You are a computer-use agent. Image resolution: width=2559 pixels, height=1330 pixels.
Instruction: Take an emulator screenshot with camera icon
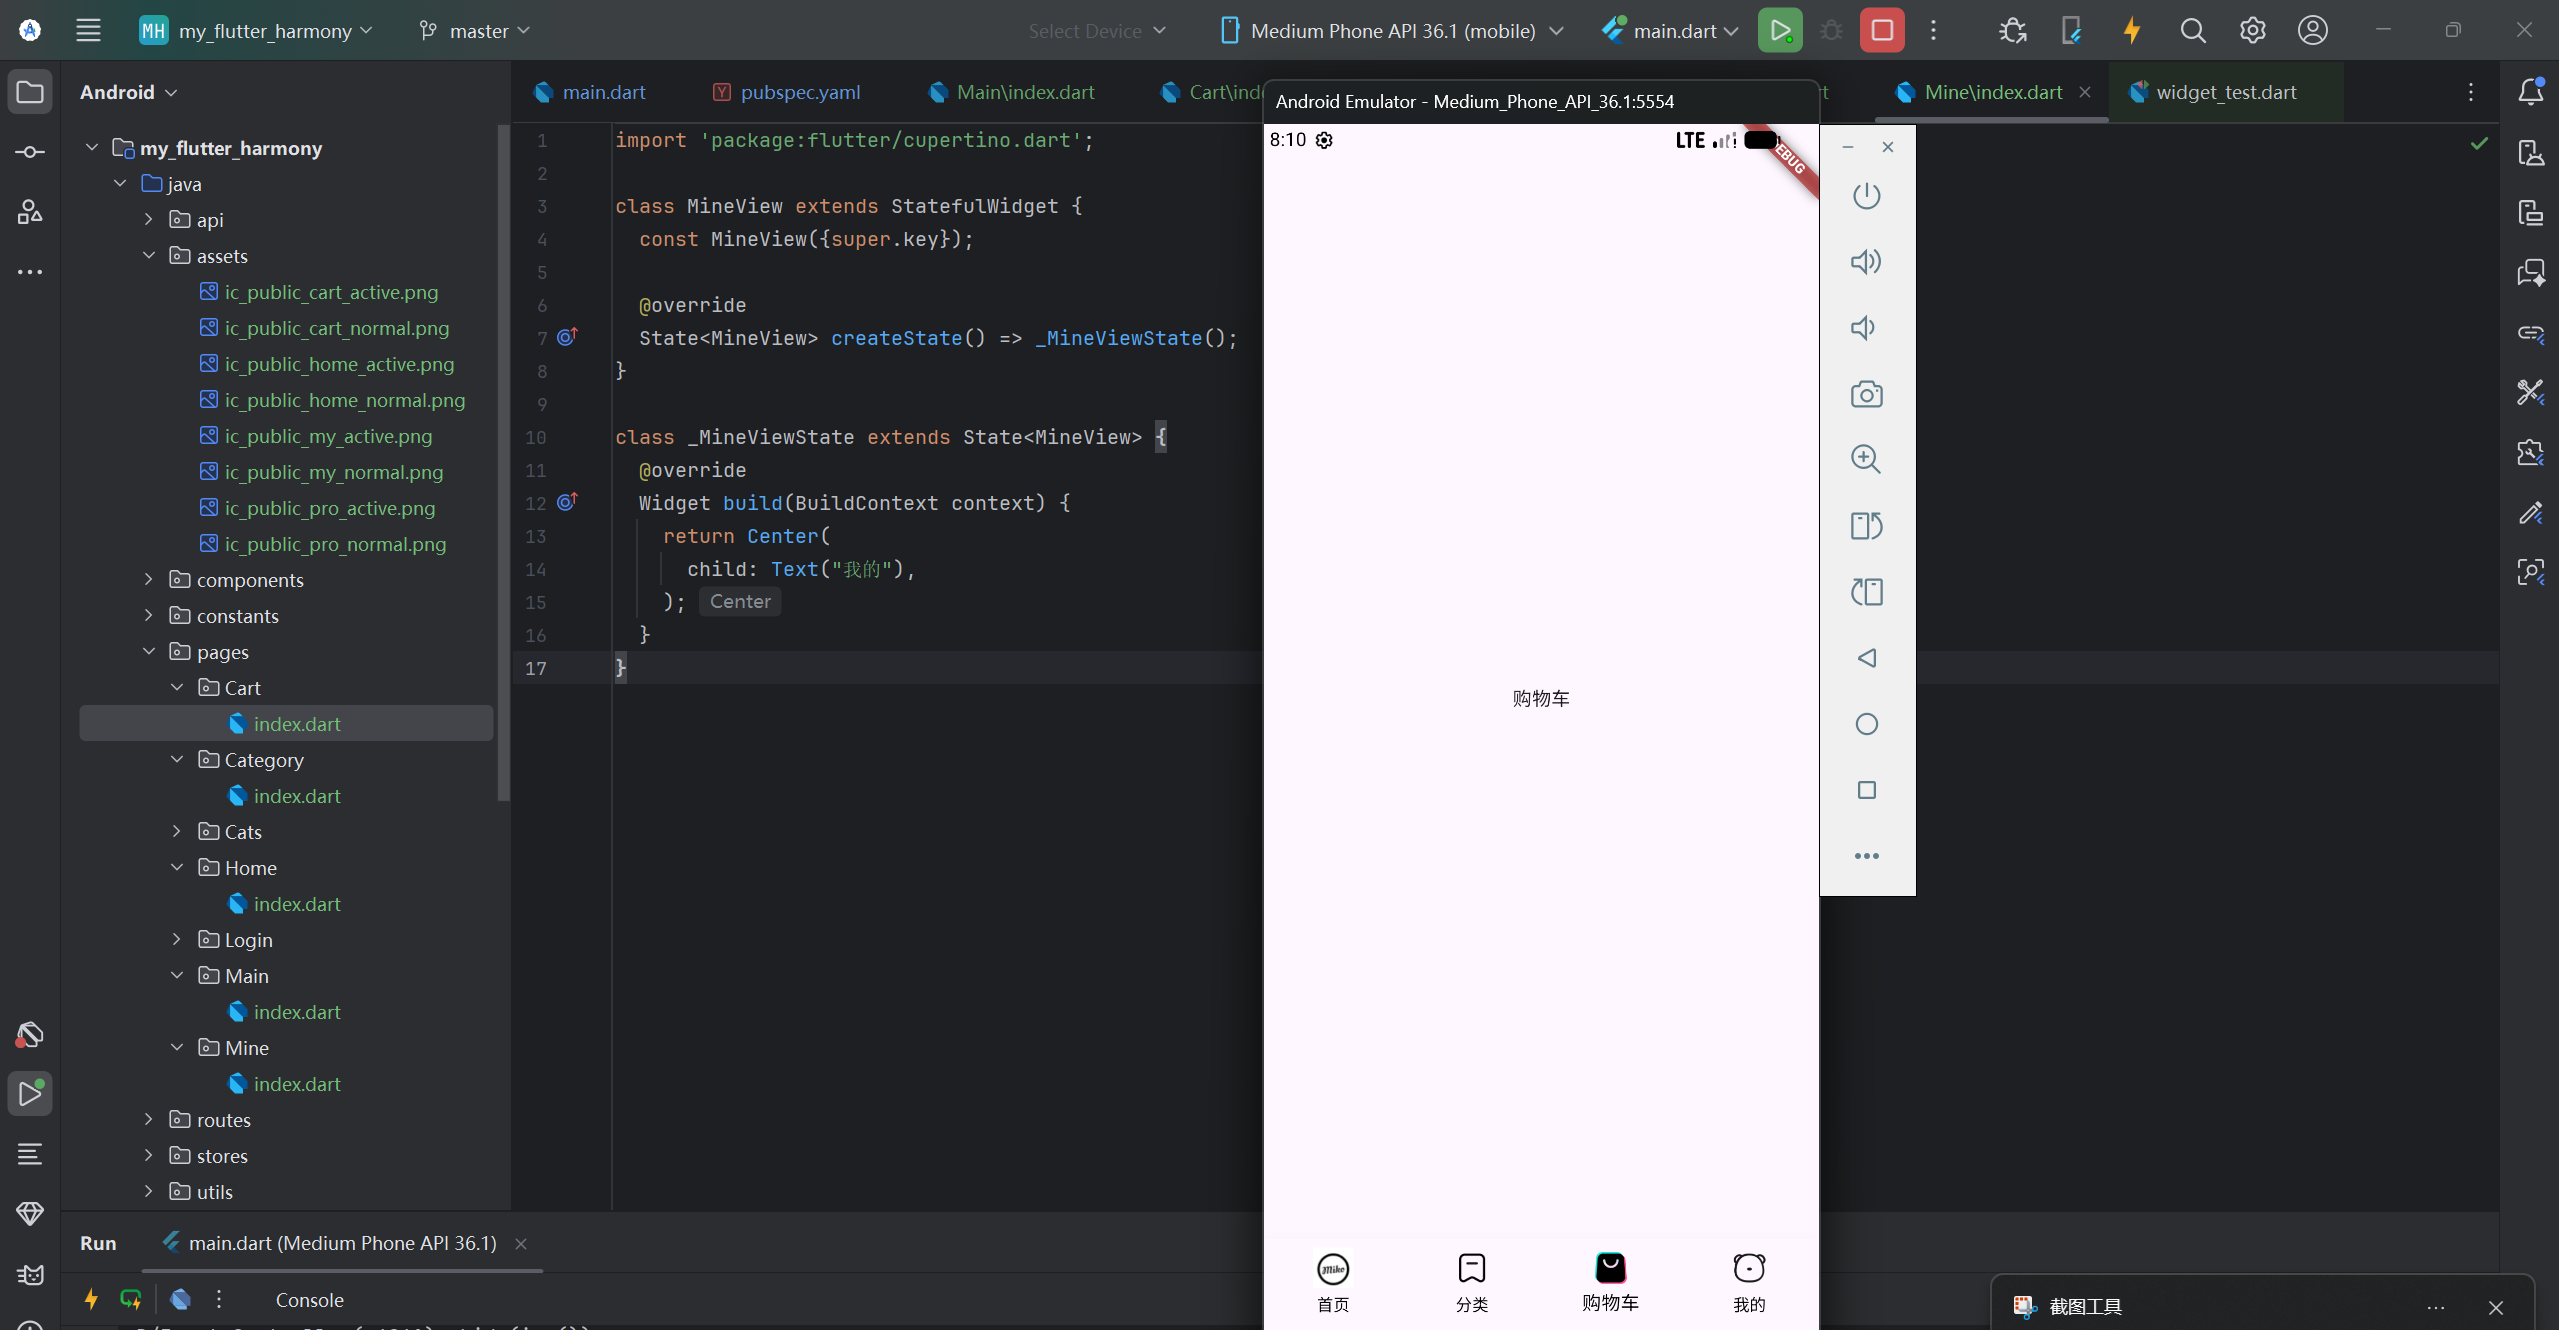point(1865,394)
